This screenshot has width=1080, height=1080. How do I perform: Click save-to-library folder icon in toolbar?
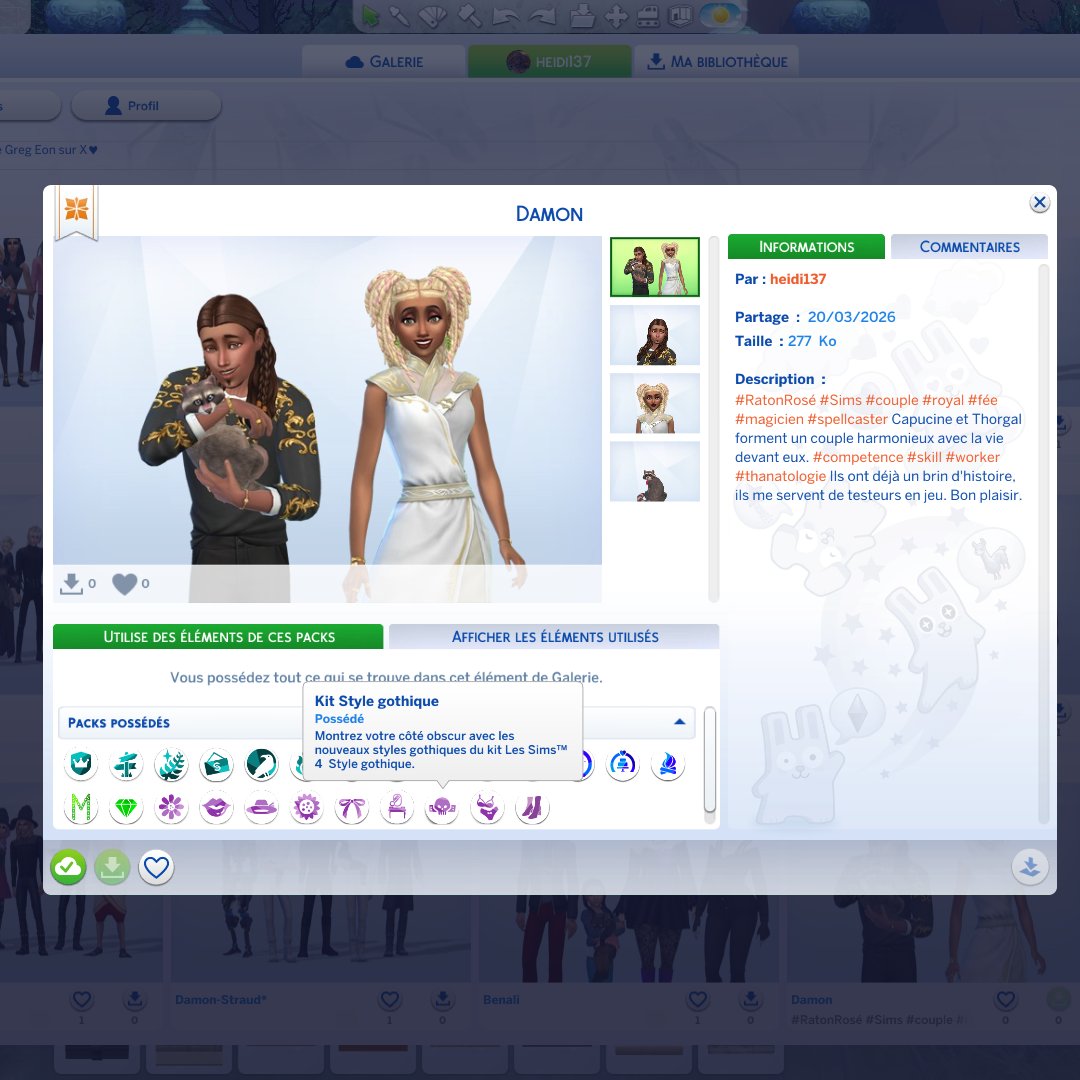point(582,17)
